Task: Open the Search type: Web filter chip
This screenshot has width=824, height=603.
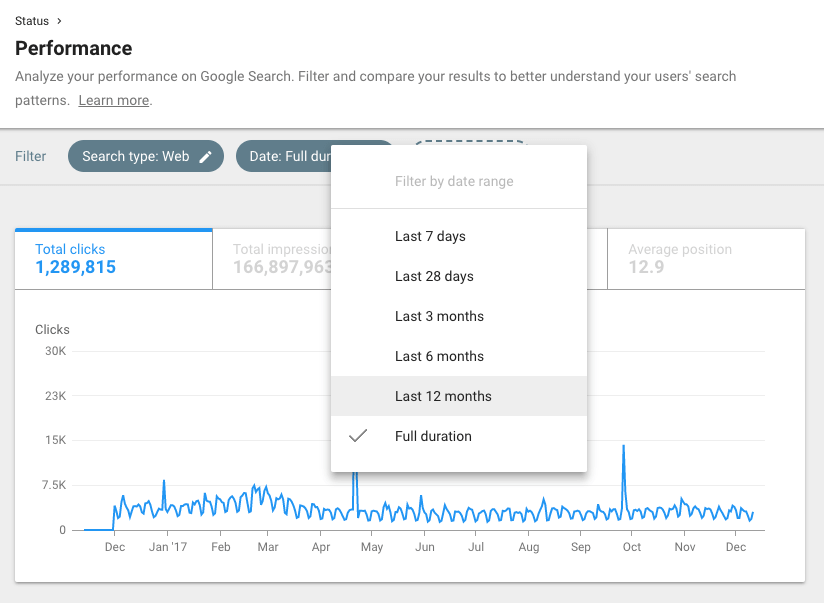Action: (x=146, y=156)
